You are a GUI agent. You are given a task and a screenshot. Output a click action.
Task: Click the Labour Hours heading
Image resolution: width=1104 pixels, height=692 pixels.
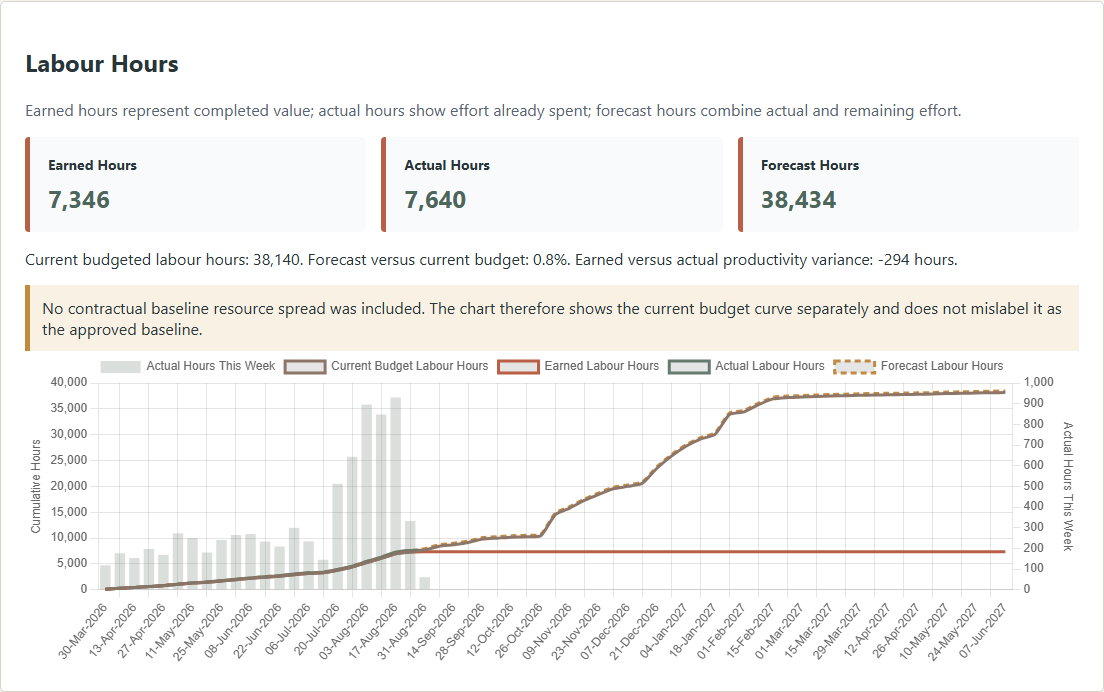click(x=102, y=64)
